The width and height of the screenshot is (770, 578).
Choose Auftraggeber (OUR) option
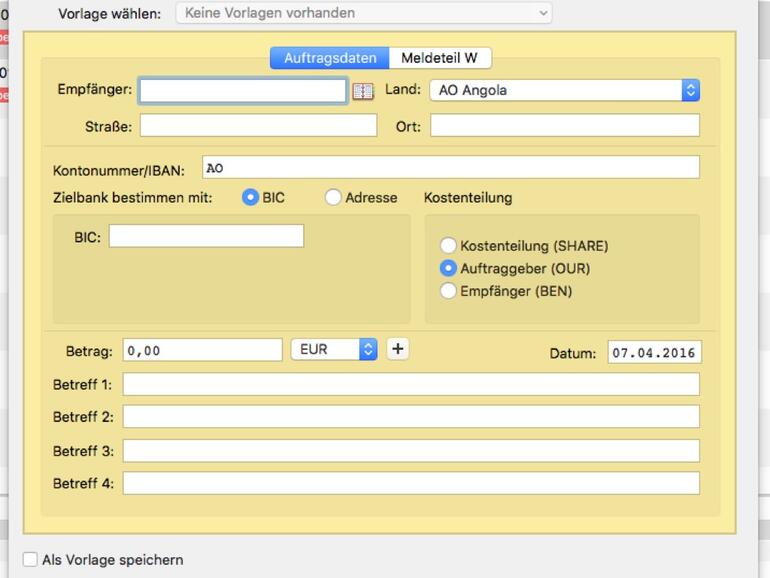point(448,268)
